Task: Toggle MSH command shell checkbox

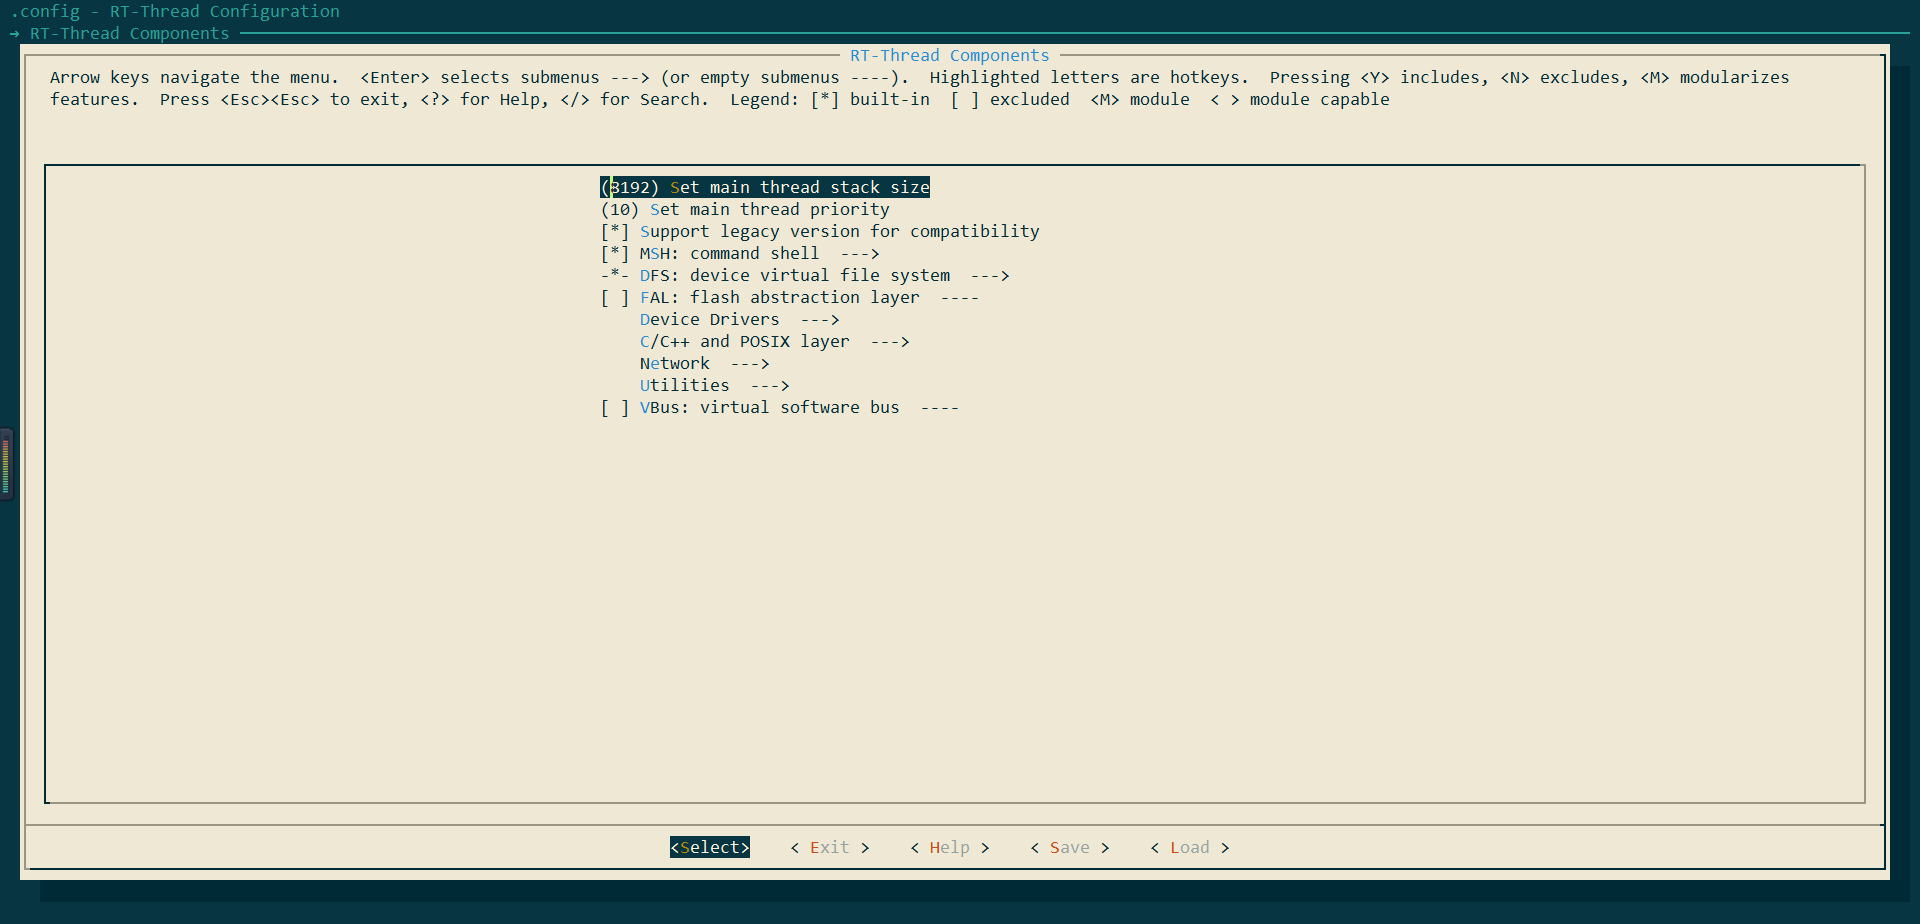Action: (x=615, y=253)
